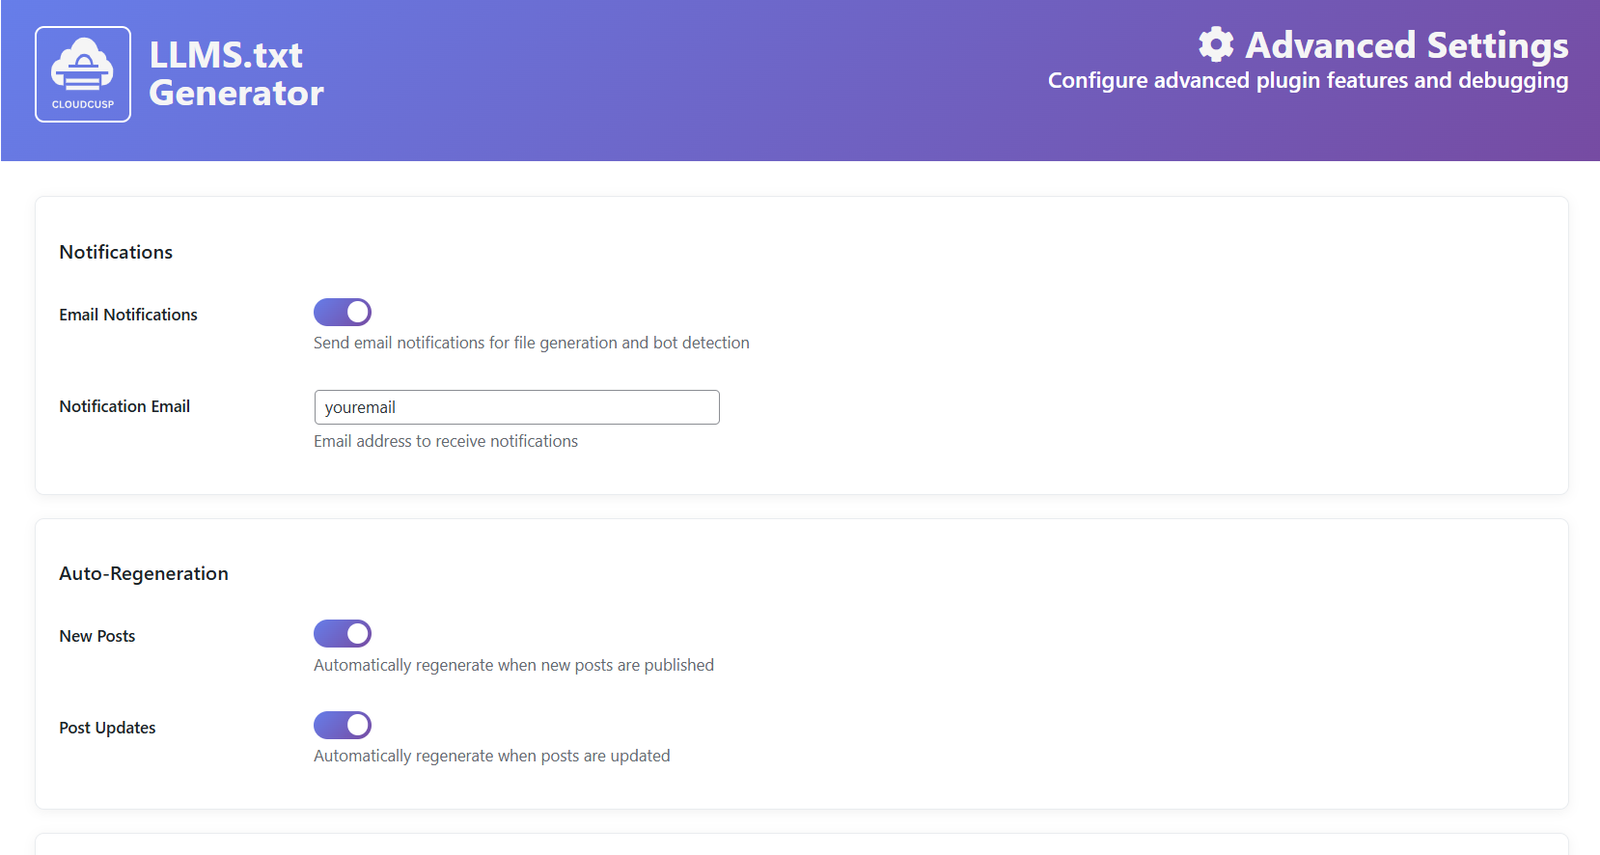This screenshot has height=855, width=1600.
Task: Click the CloudCusp logo icon
Action: [82, 66]
